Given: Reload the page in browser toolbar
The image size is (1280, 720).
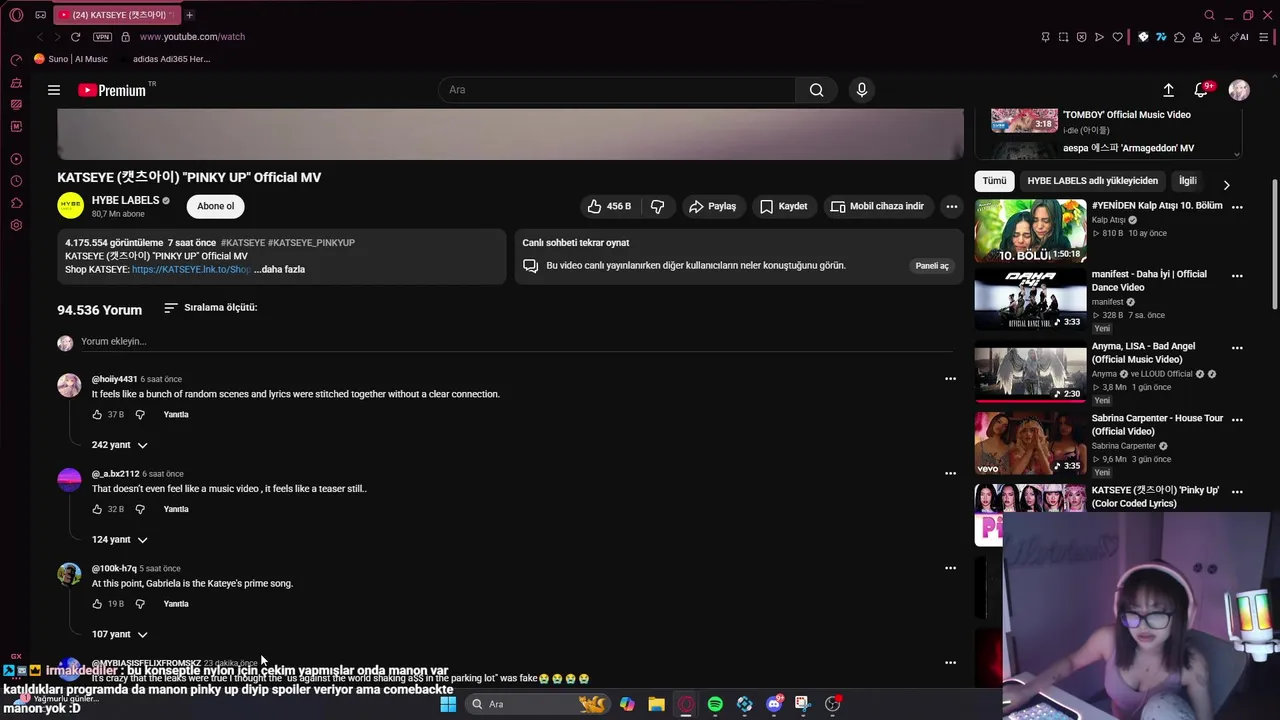Looking at the screenshot, I should pyautogui.click(x=75, y=37).
